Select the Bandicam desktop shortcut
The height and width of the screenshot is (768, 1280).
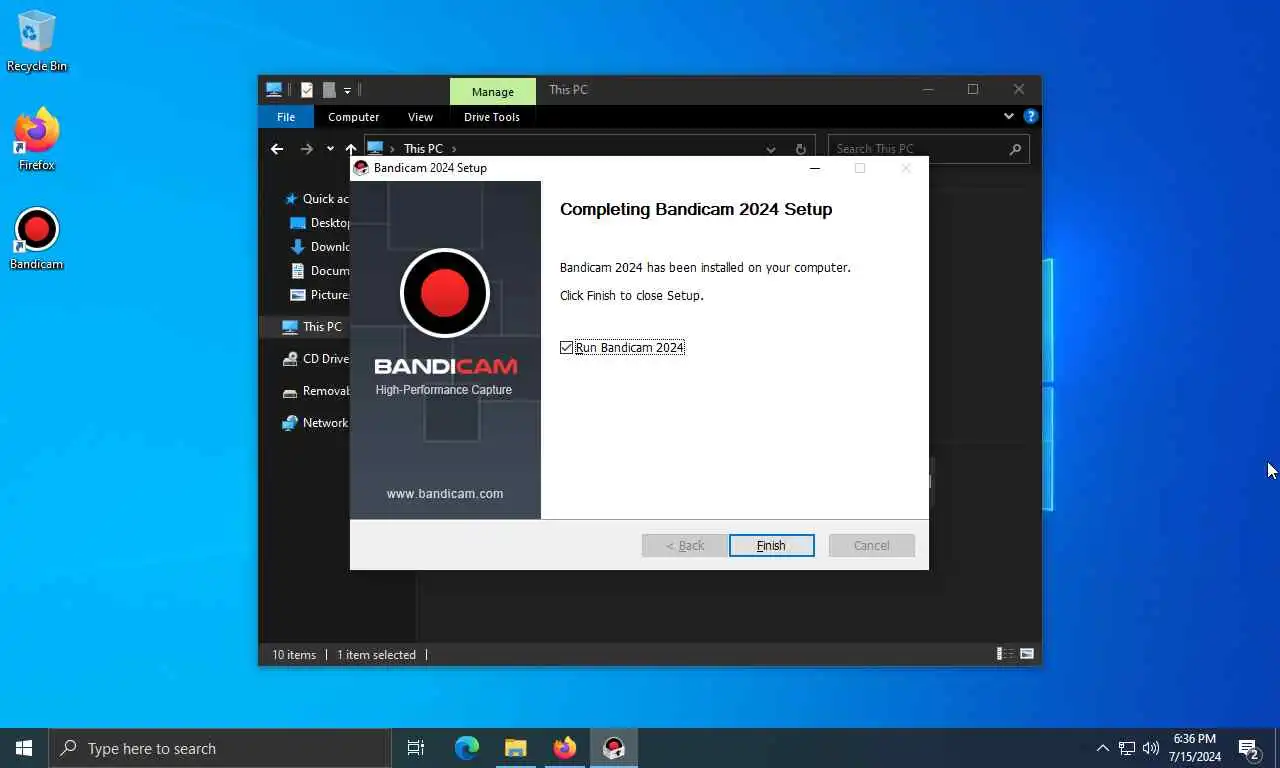point(37,239)
